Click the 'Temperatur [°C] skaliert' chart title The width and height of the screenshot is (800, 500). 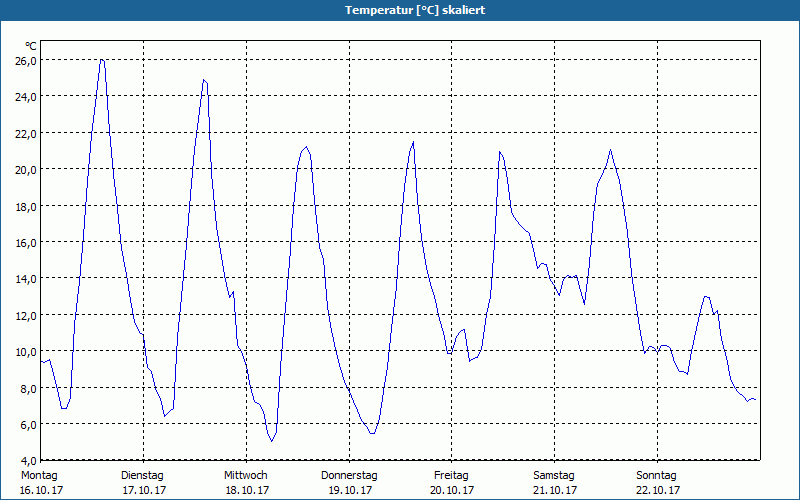pyautogui.click(x=415, y=10)
